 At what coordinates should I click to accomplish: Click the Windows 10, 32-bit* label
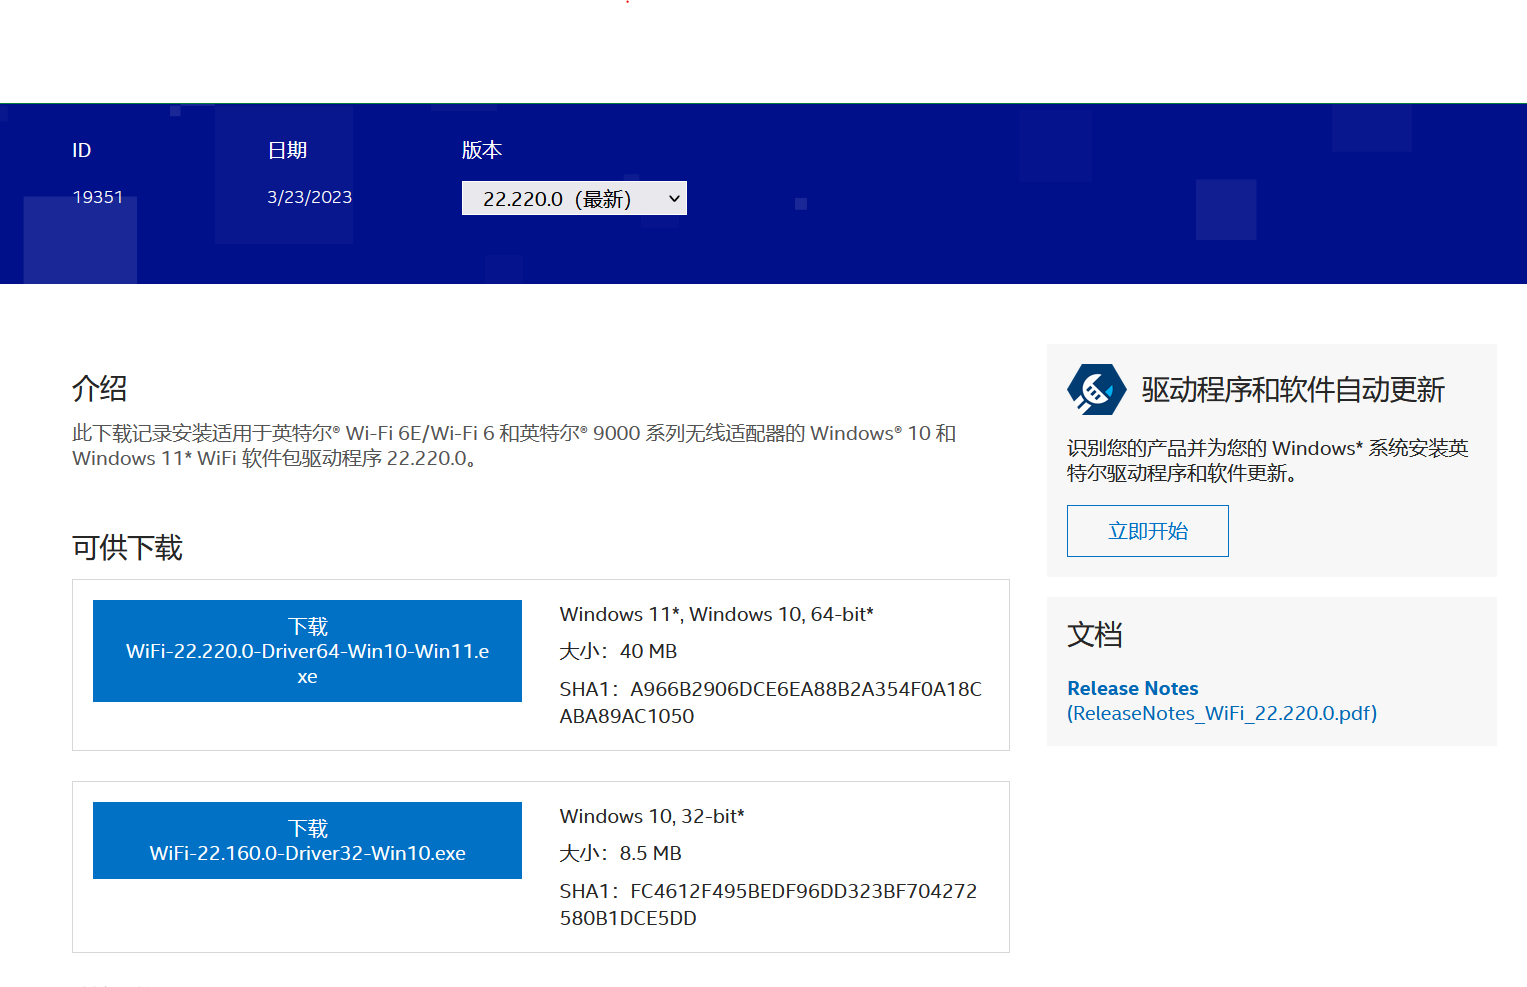[x=651, y=815]
